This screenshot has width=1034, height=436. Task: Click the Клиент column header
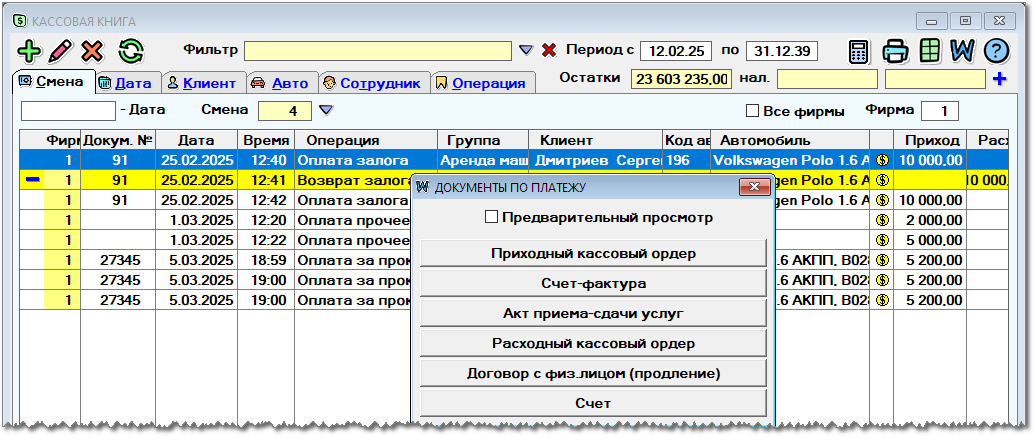coord(595,140)
